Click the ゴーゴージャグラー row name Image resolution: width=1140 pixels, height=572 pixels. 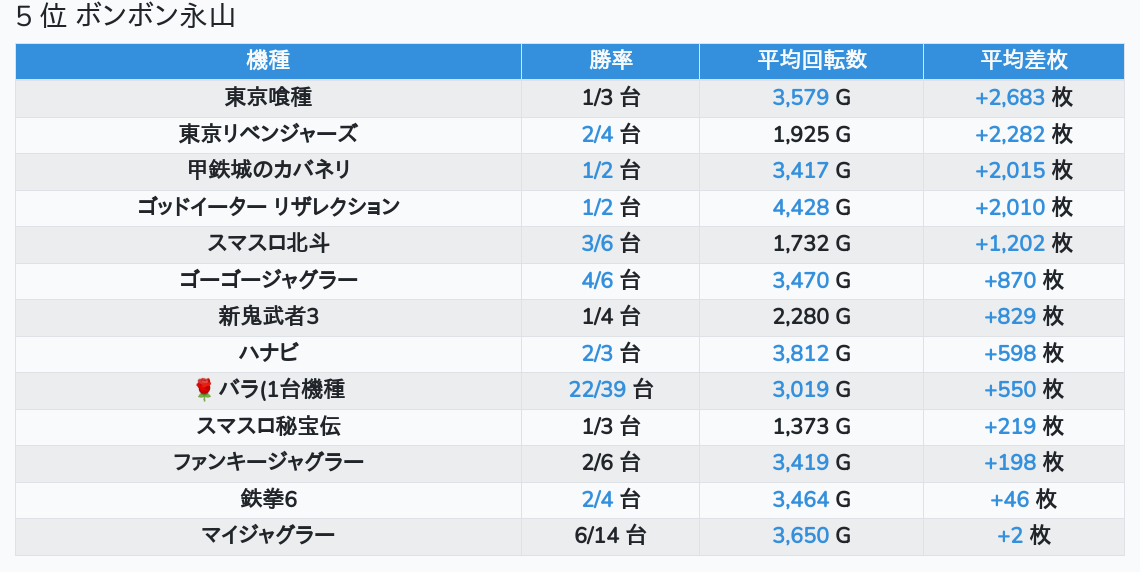(268, 280)
